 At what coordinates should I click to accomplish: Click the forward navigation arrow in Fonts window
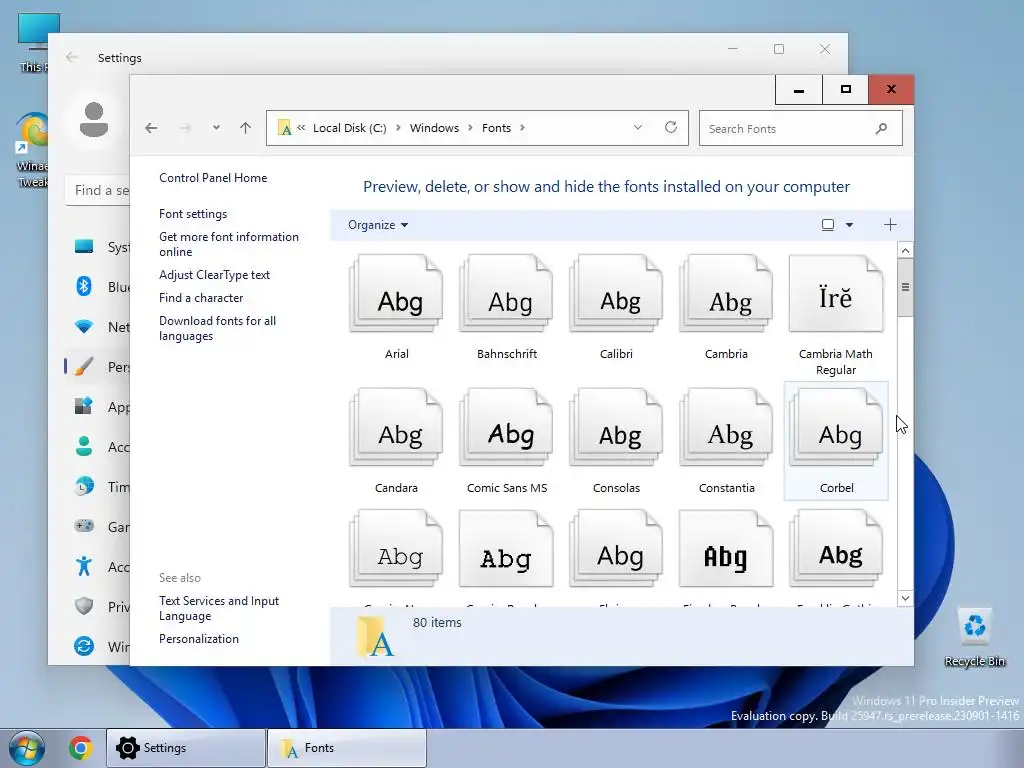(185, 128)
